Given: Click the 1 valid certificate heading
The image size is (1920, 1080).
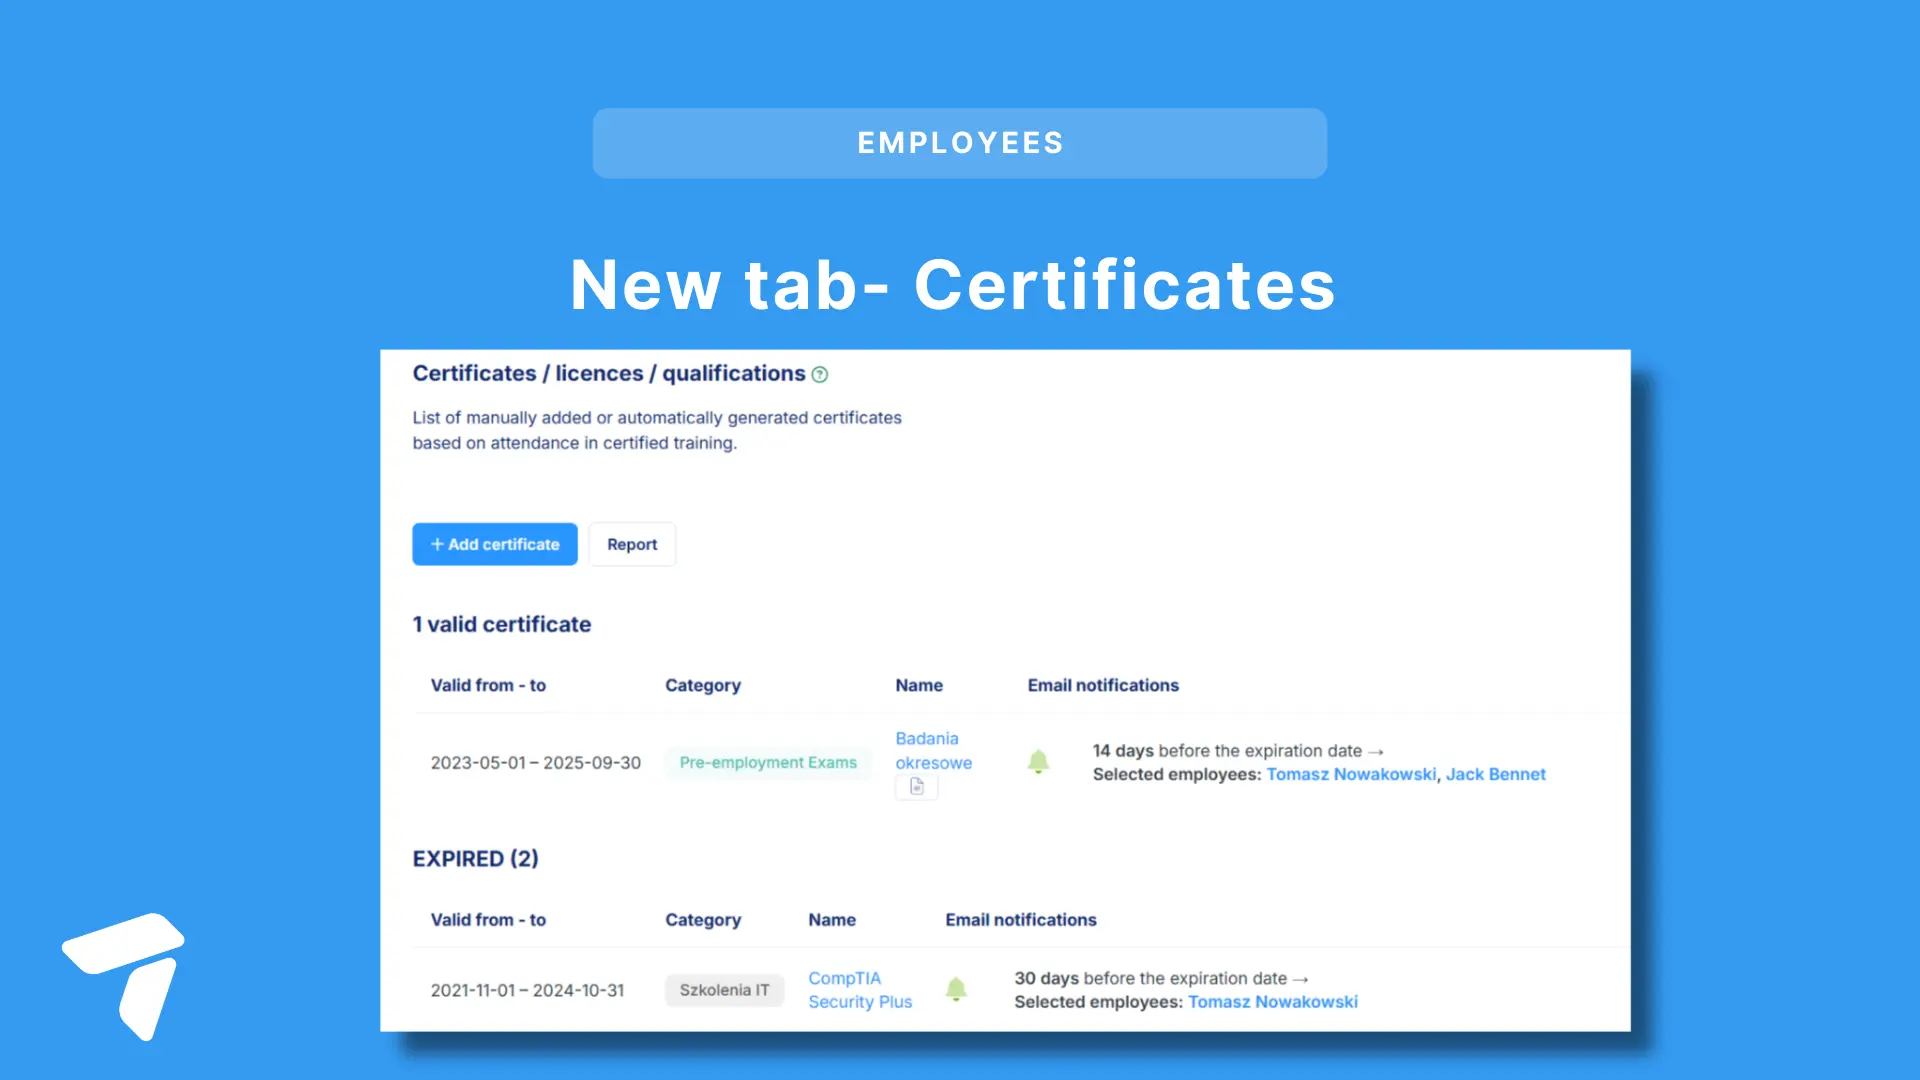Looking at the screenshot, I should (502, 624).
